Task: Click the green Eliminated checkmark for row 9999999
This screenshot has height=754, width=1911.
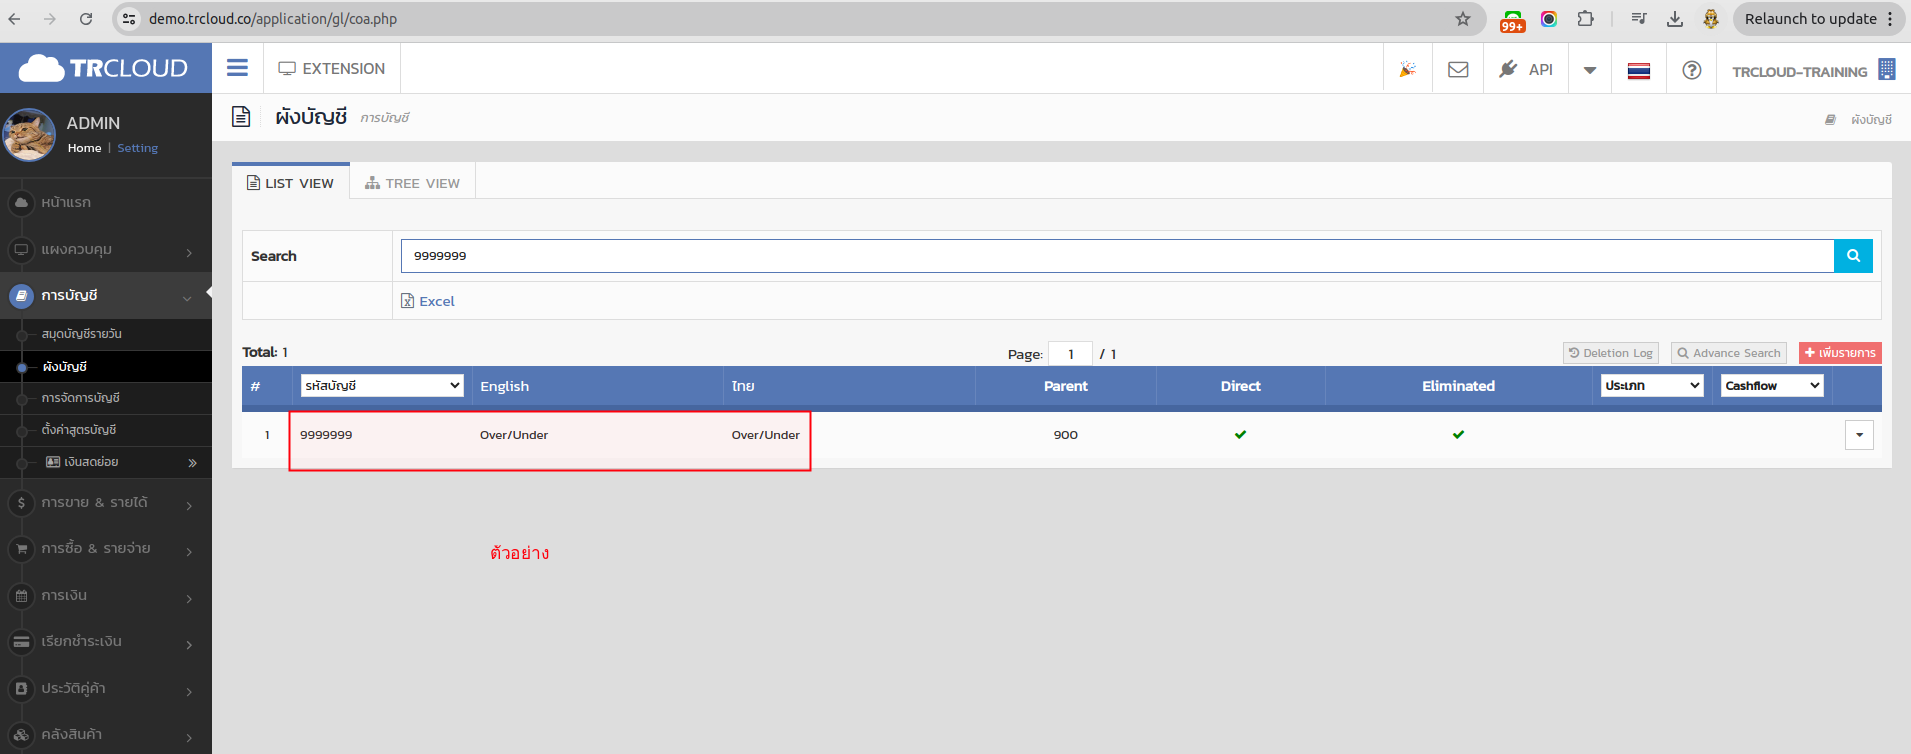Action: pyautogui.click(x=1458, y=435)
